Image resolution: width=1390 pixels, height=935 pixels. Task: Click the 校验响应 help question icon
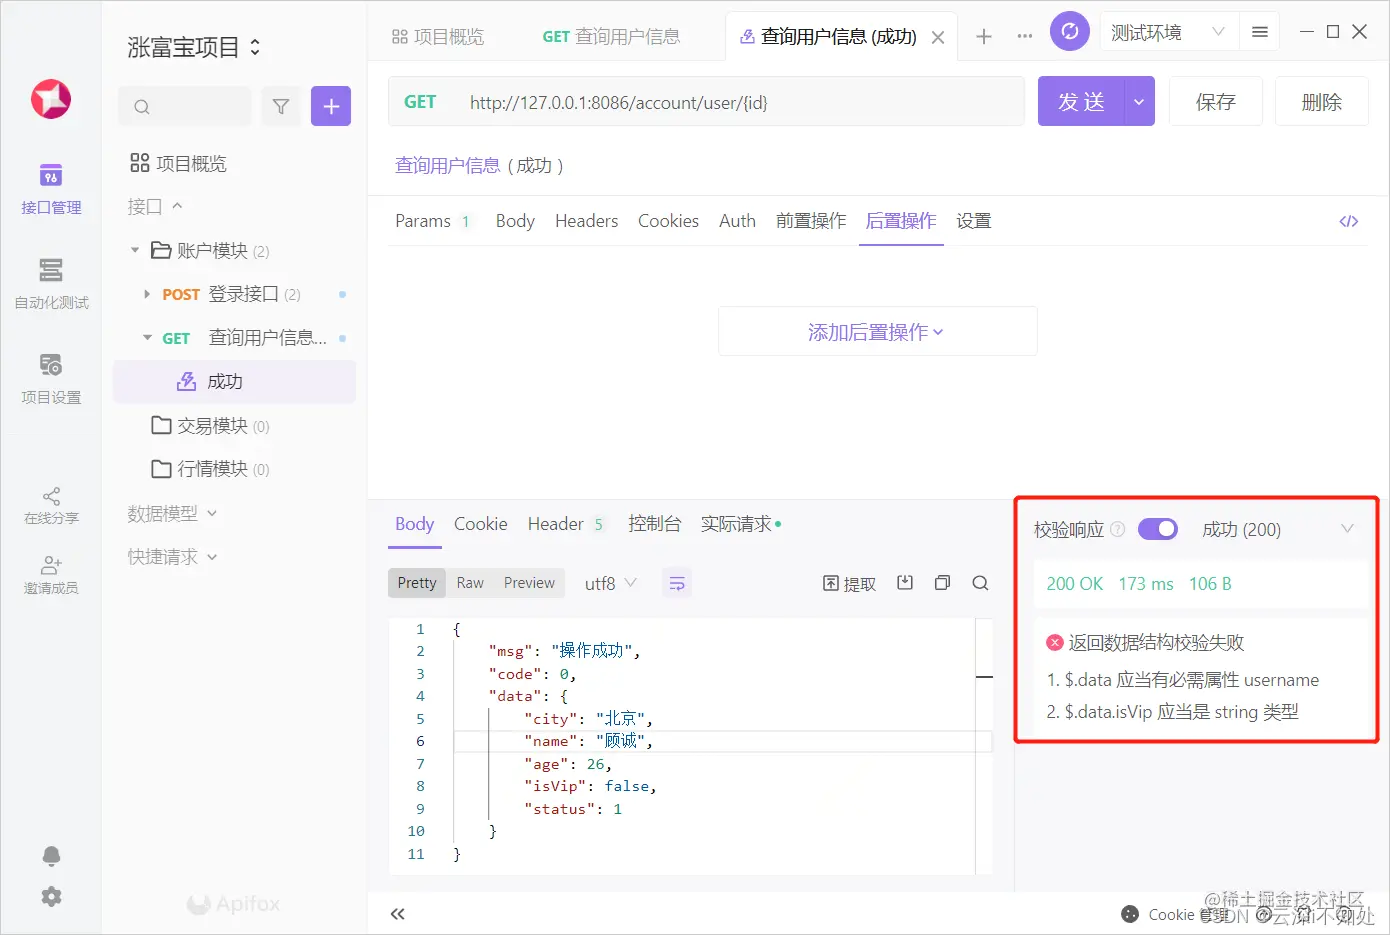(1118, 529)
